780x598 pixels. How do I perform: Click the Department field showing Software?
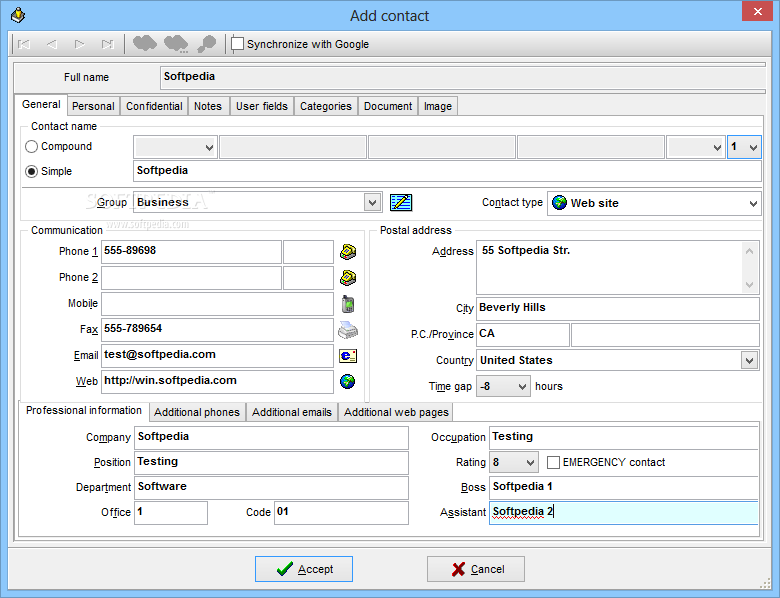271,487
